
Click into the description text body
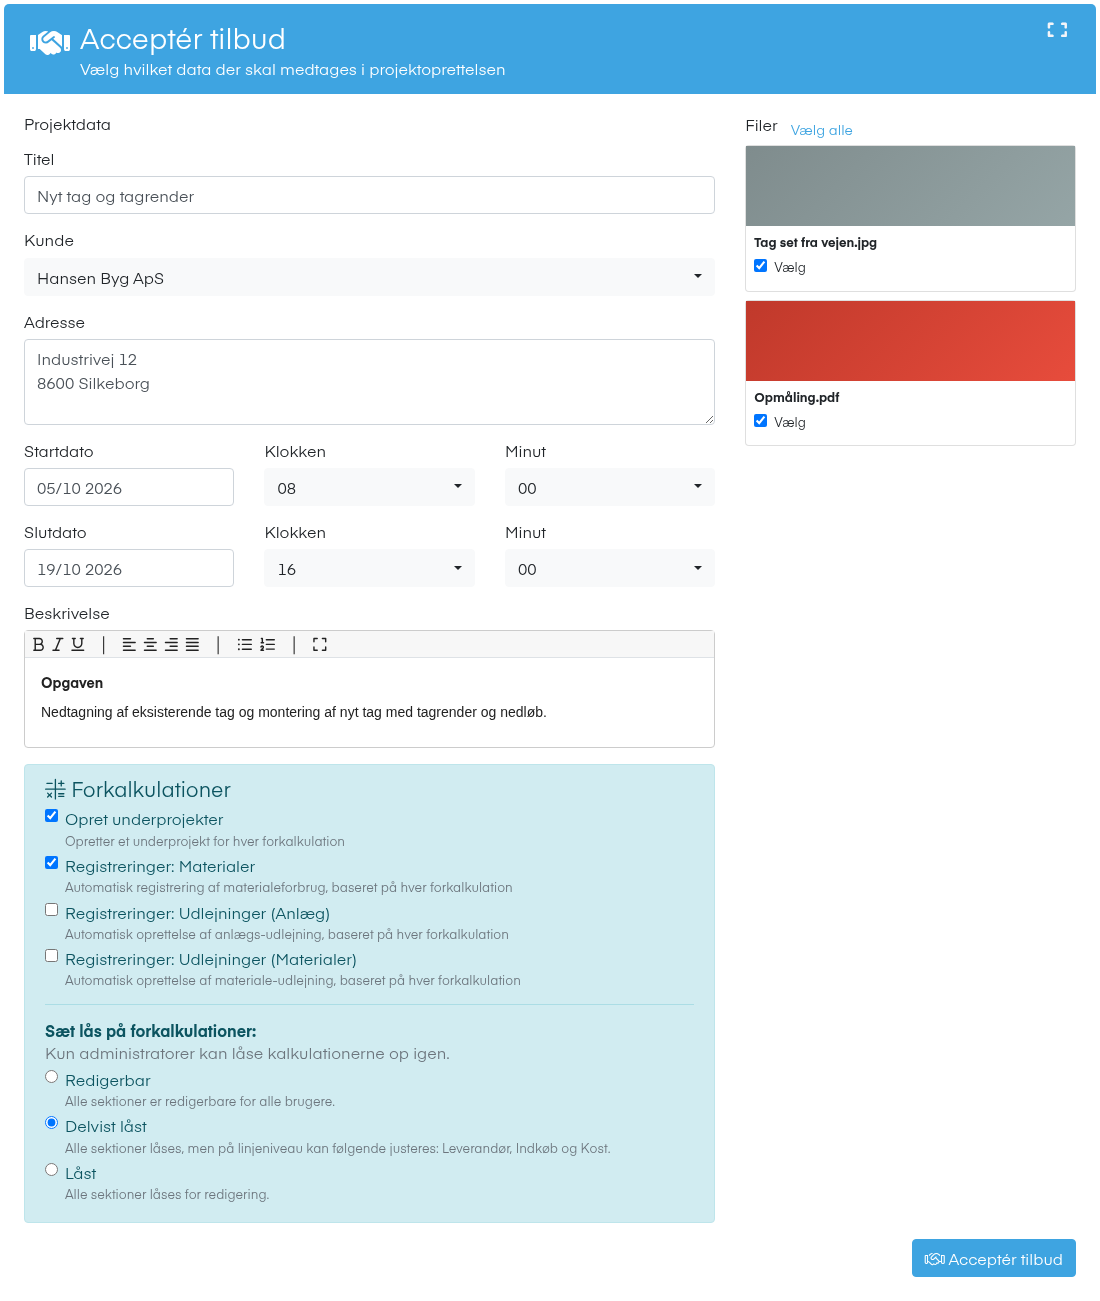point(369,702)
